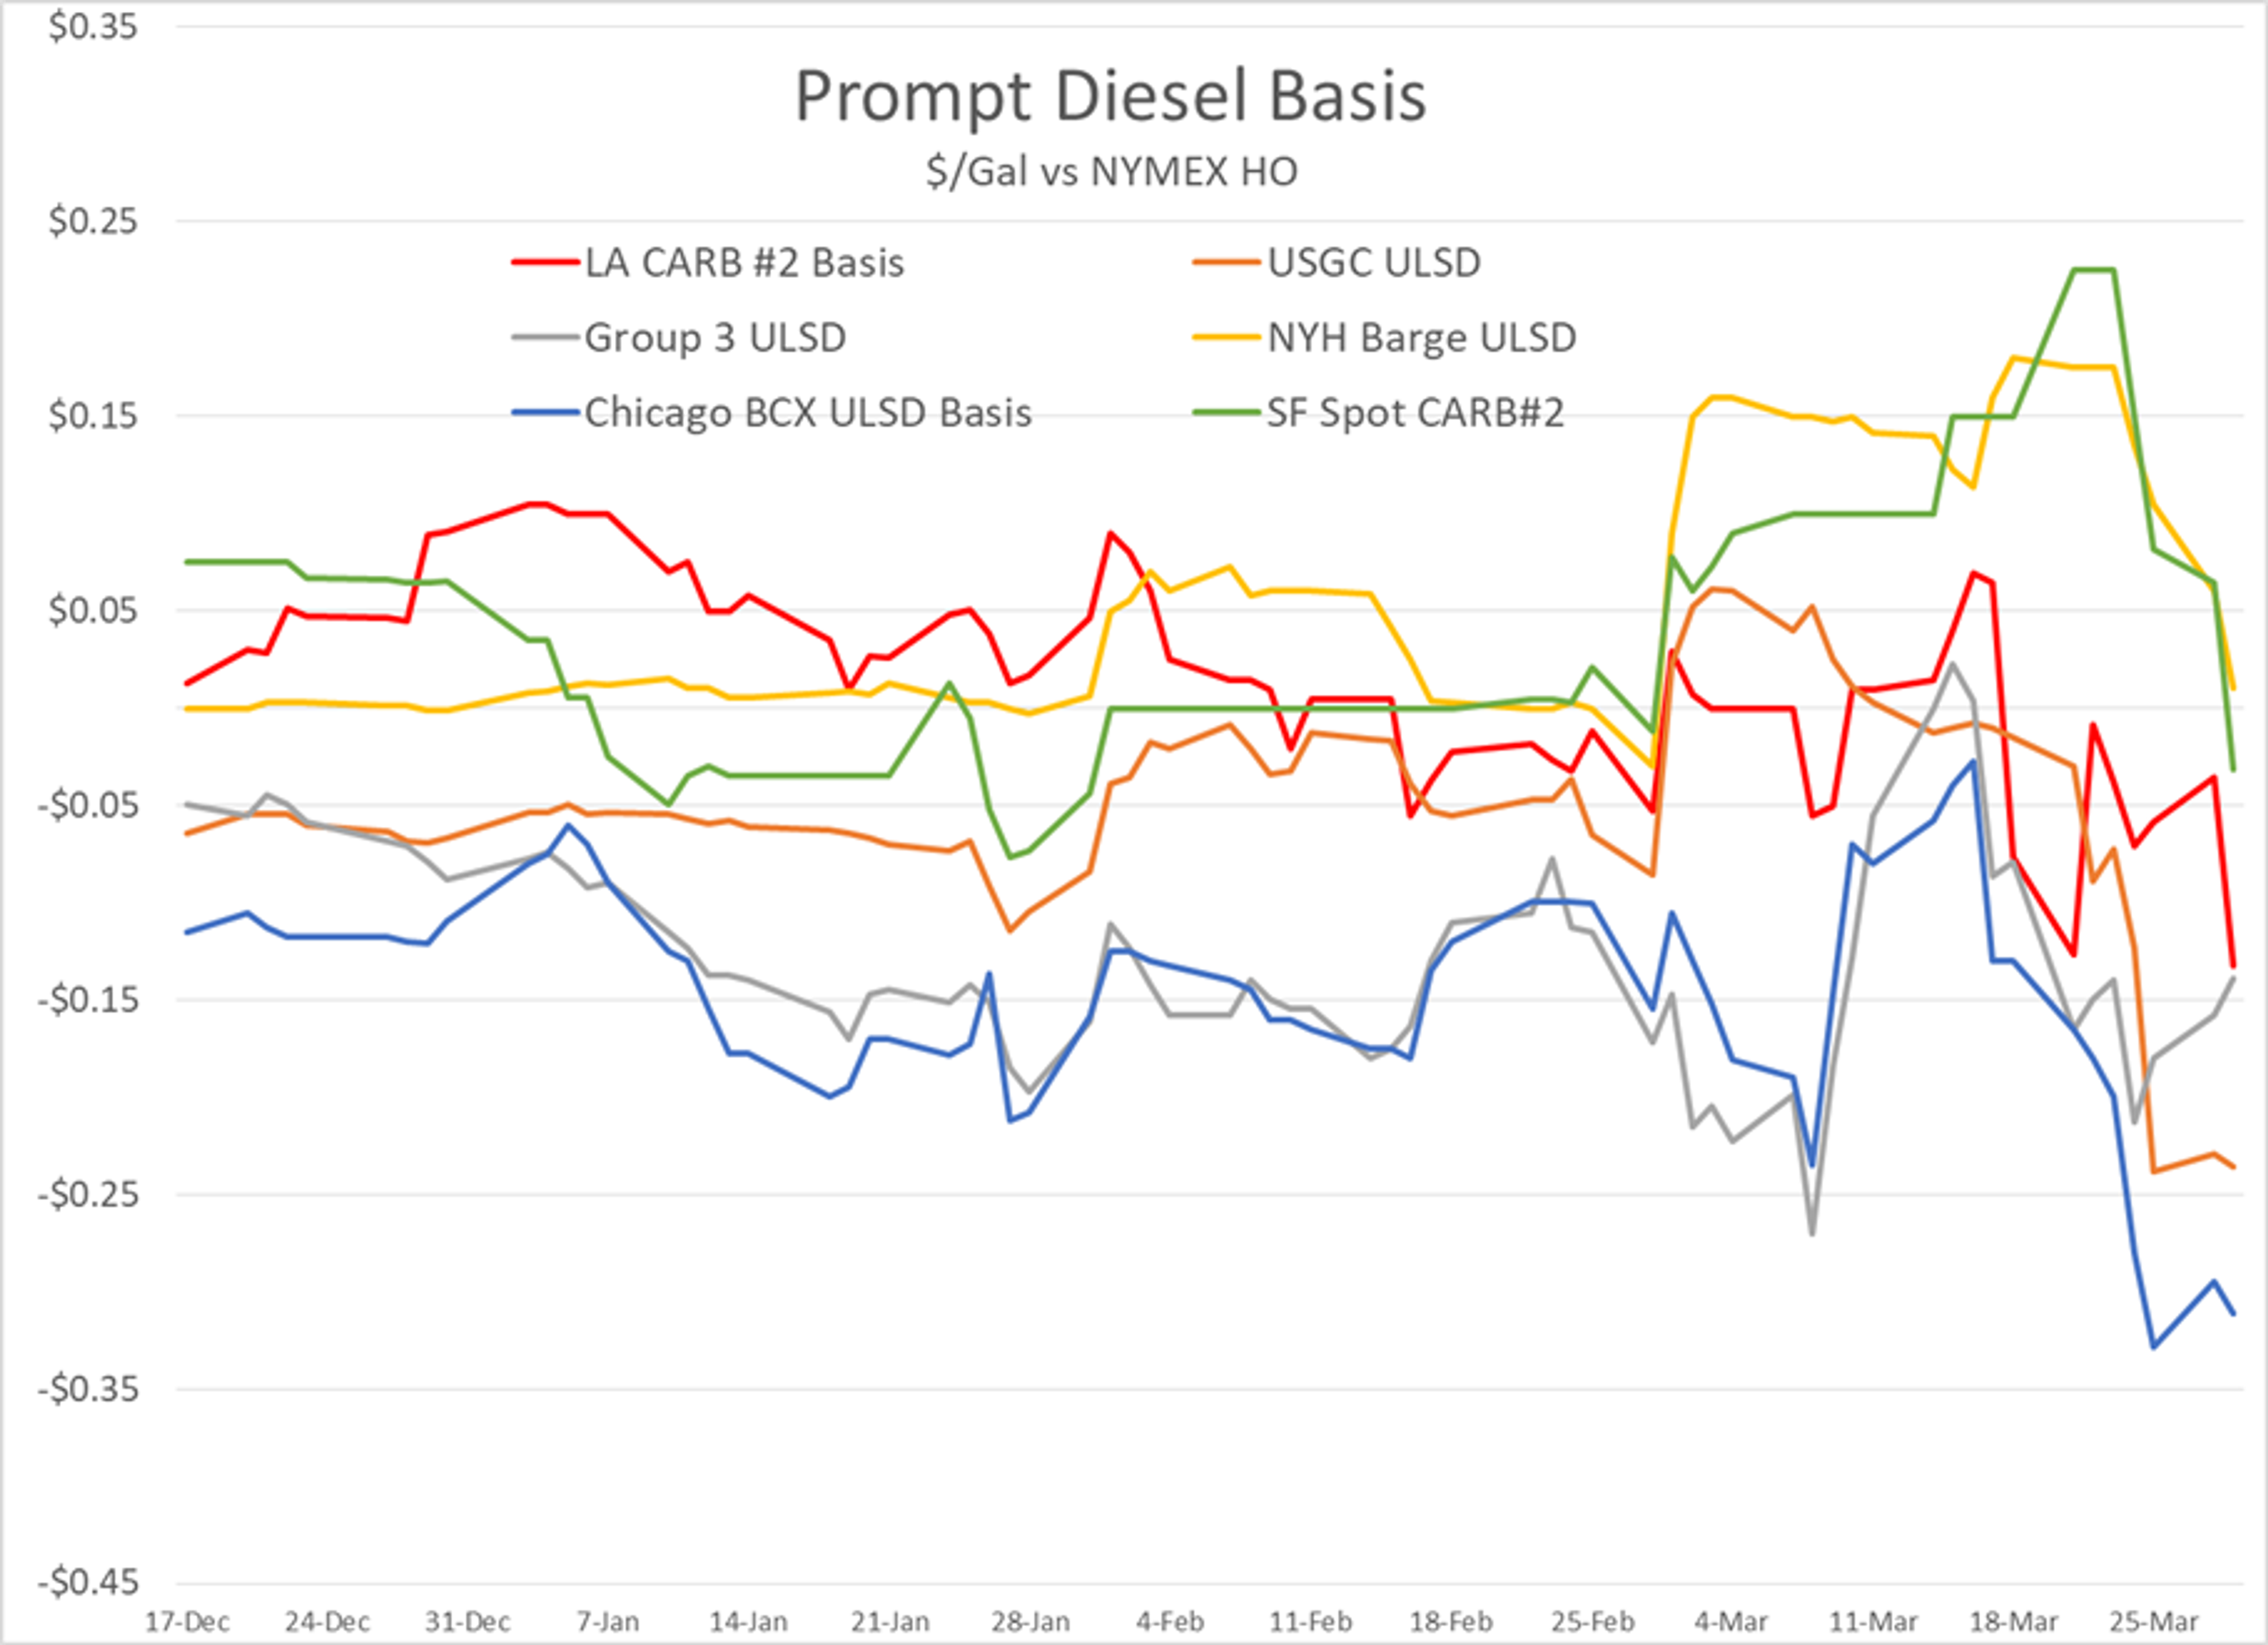Screen dimensions: 2268x1645
Task: Click the '-$0.05' y-axis label
Action: click(87, 805)
